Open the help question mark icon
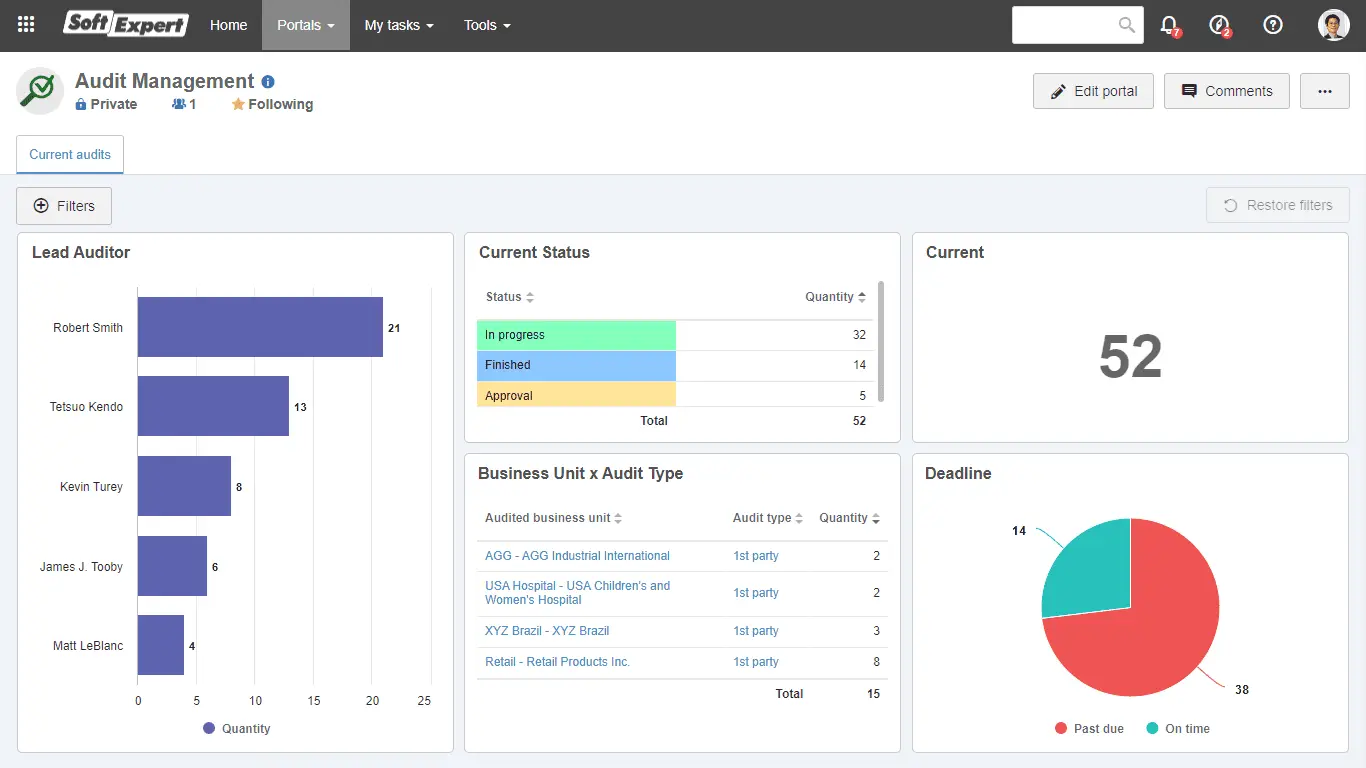 tap(1272, 25)
